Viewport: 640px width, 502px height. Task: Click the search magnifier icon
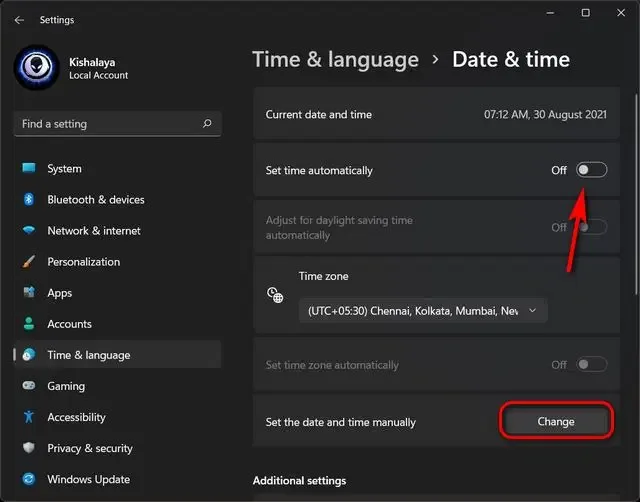coord(207,123)
